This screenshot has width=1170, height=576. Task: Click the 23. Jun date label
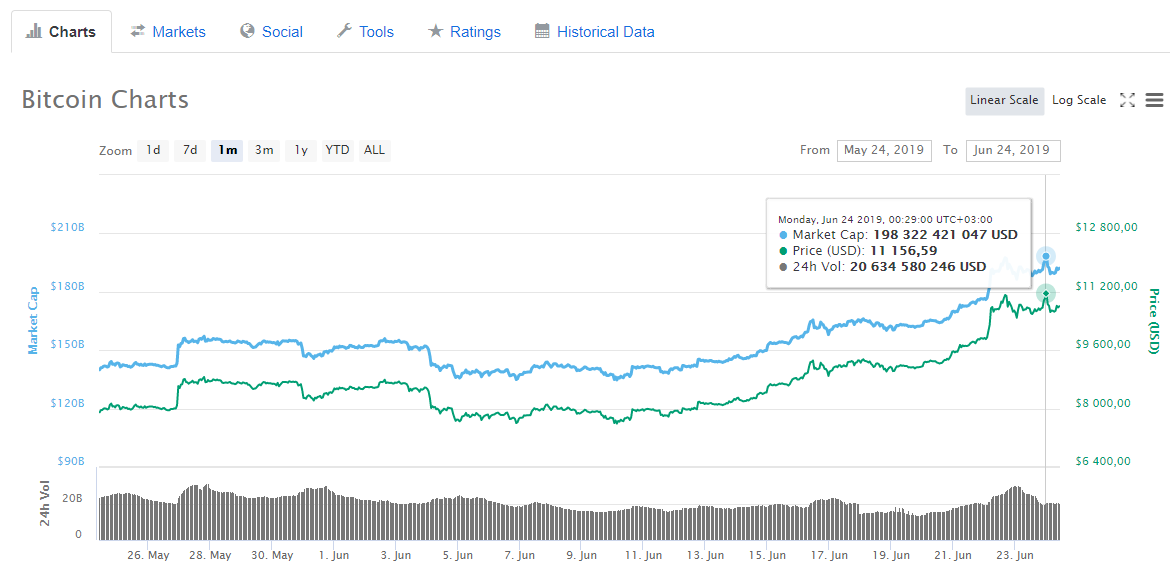pyautogui.click(x=1015, y=556)
